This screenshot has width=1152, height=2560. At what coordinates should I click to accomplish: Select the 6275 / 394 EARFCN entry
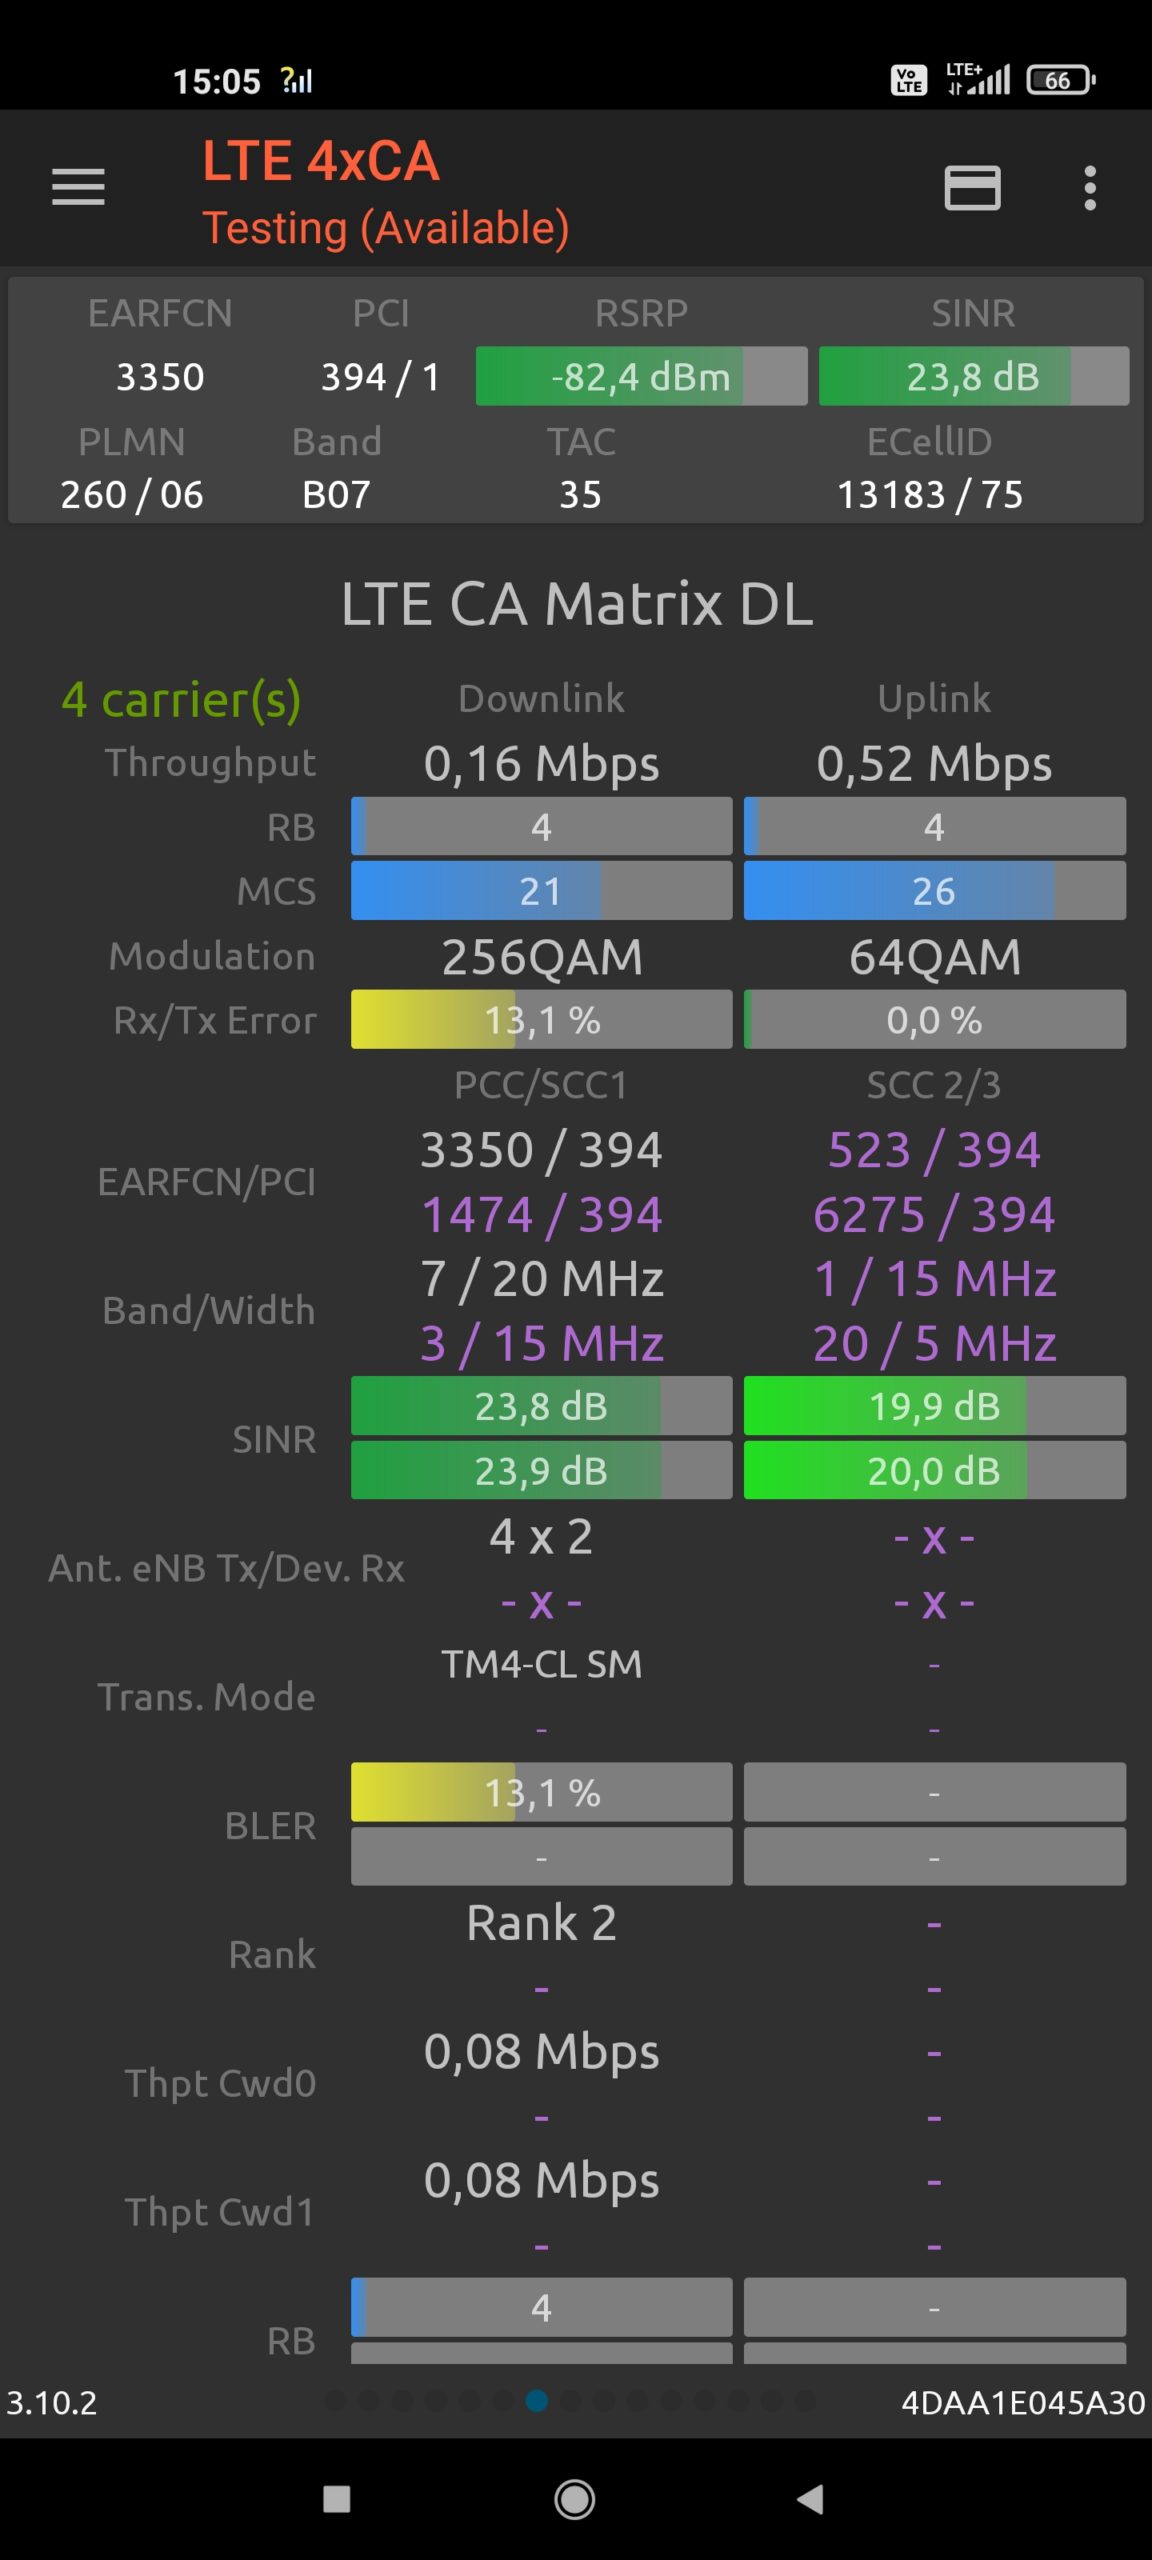tap(934, 1215)
